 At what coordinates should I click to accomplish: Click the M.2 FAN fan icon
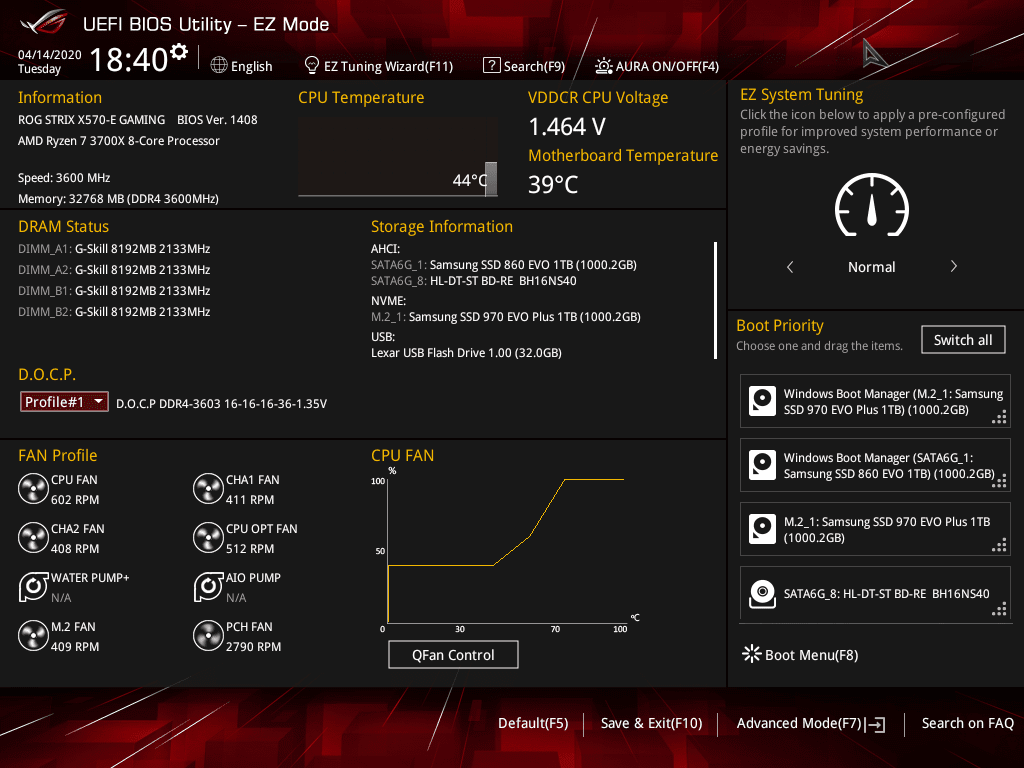click(x=33, y=636)
